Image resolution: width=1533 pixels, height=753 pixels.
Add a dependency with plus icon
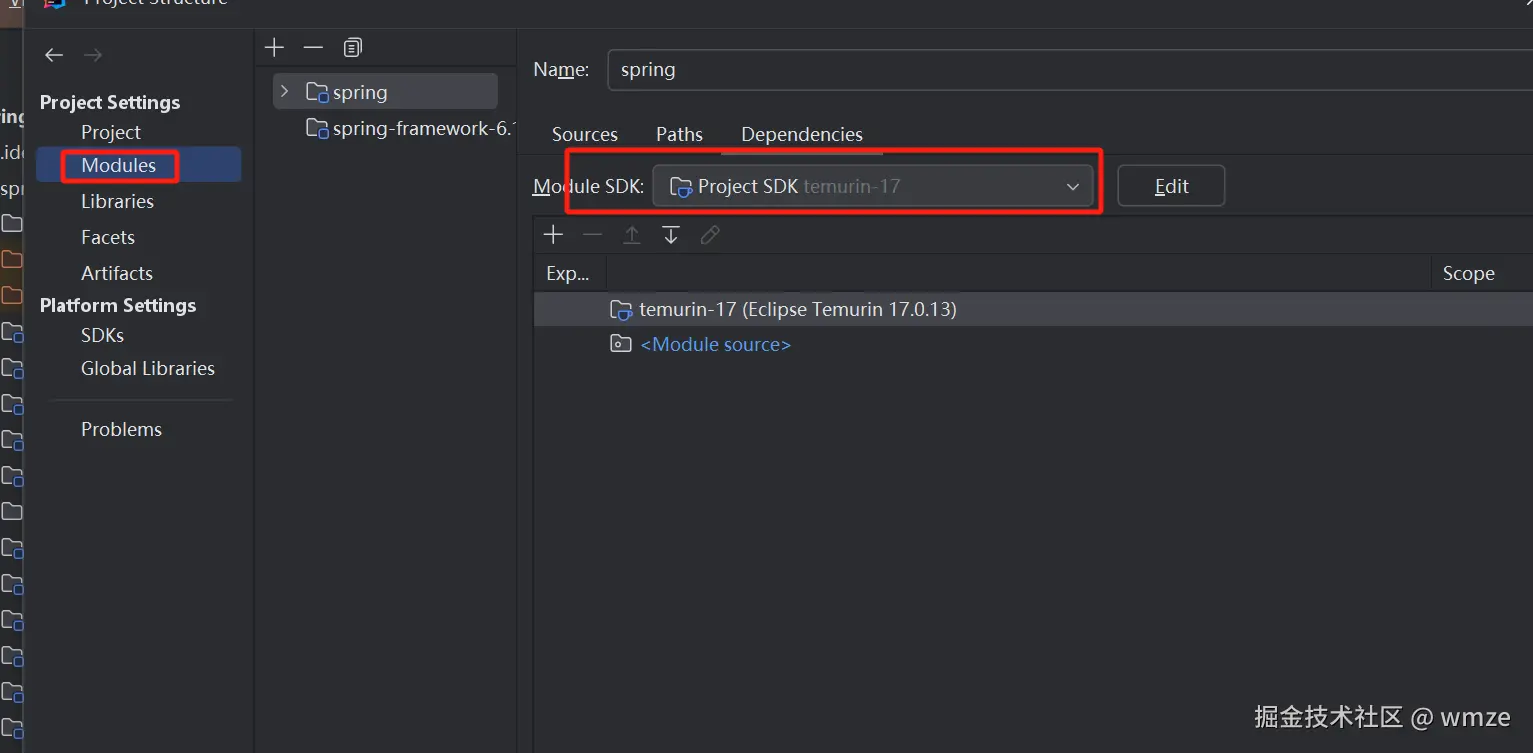(x=553, y=235)
